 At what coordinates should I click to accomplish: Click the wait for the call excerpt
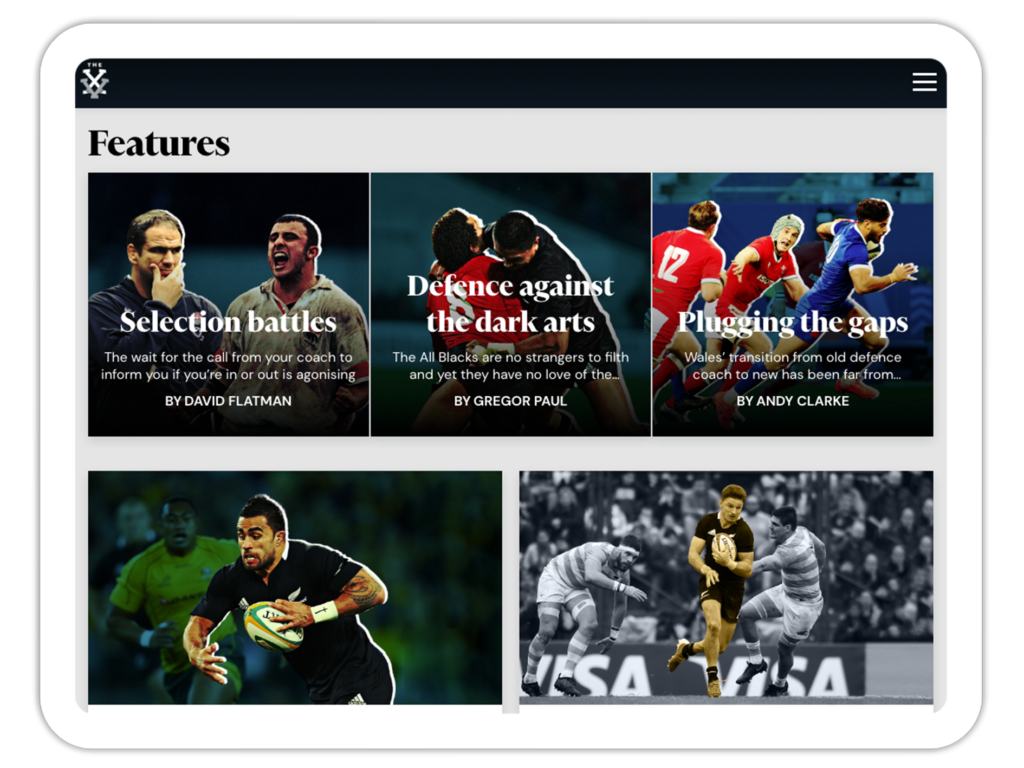tap(228, 366)
